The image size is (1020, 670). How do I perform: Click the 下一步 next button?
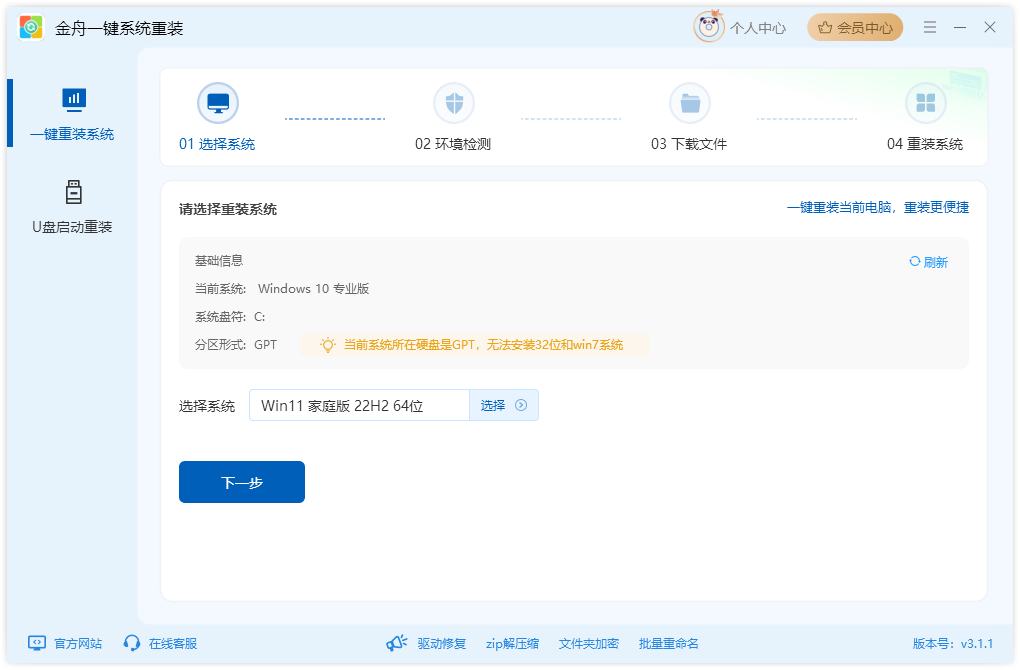[x=242, y=482]
